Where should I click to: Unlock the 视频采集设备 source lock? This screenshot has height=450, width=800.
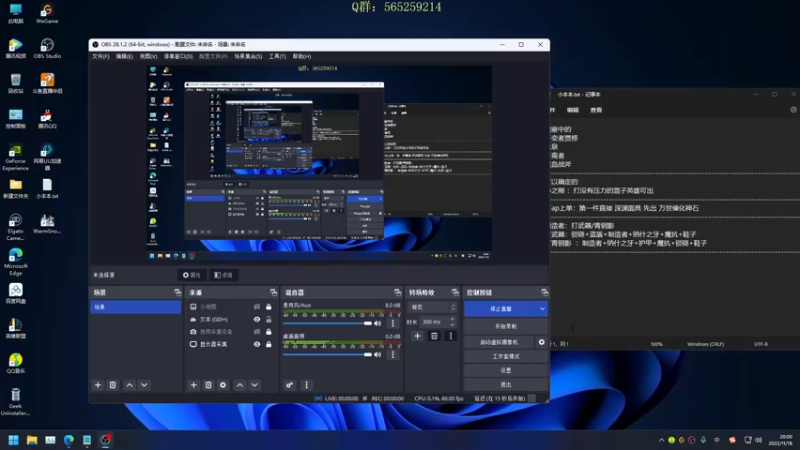[269, 332]
